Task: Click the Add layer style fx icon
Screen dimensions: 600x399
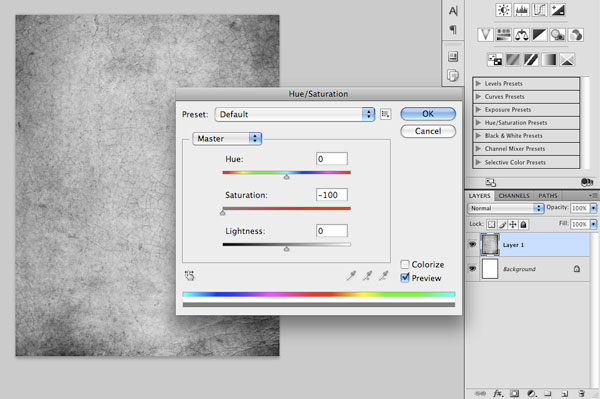Action: tap(498, 393)
